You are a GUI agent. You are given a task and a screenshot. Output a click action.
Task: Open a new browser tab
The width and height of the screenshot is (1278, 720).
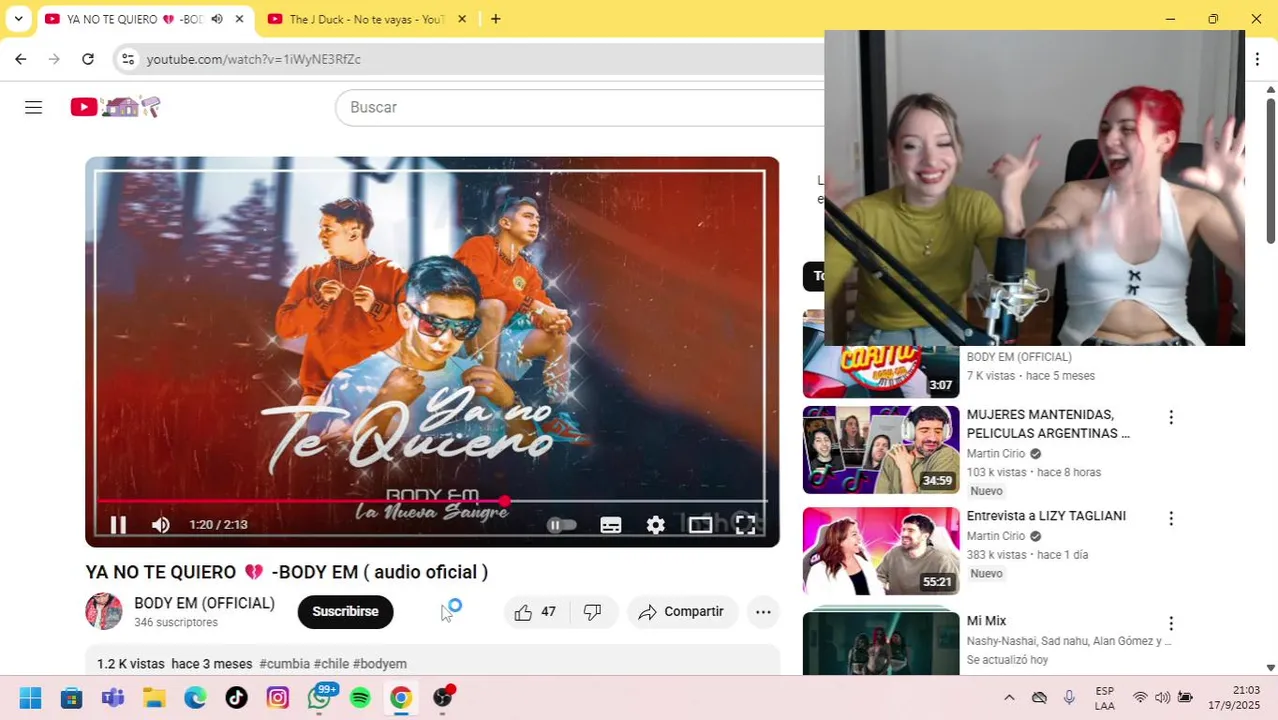495,19
